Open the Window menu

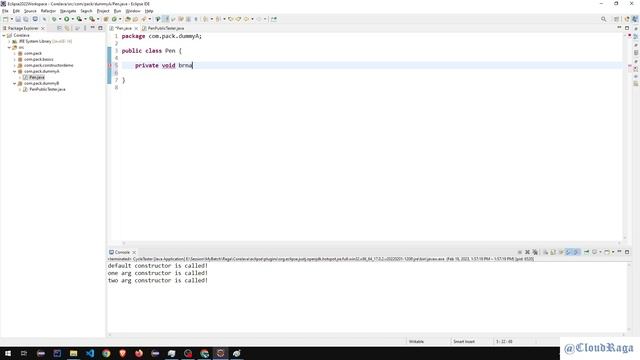(x=133, y=11)
